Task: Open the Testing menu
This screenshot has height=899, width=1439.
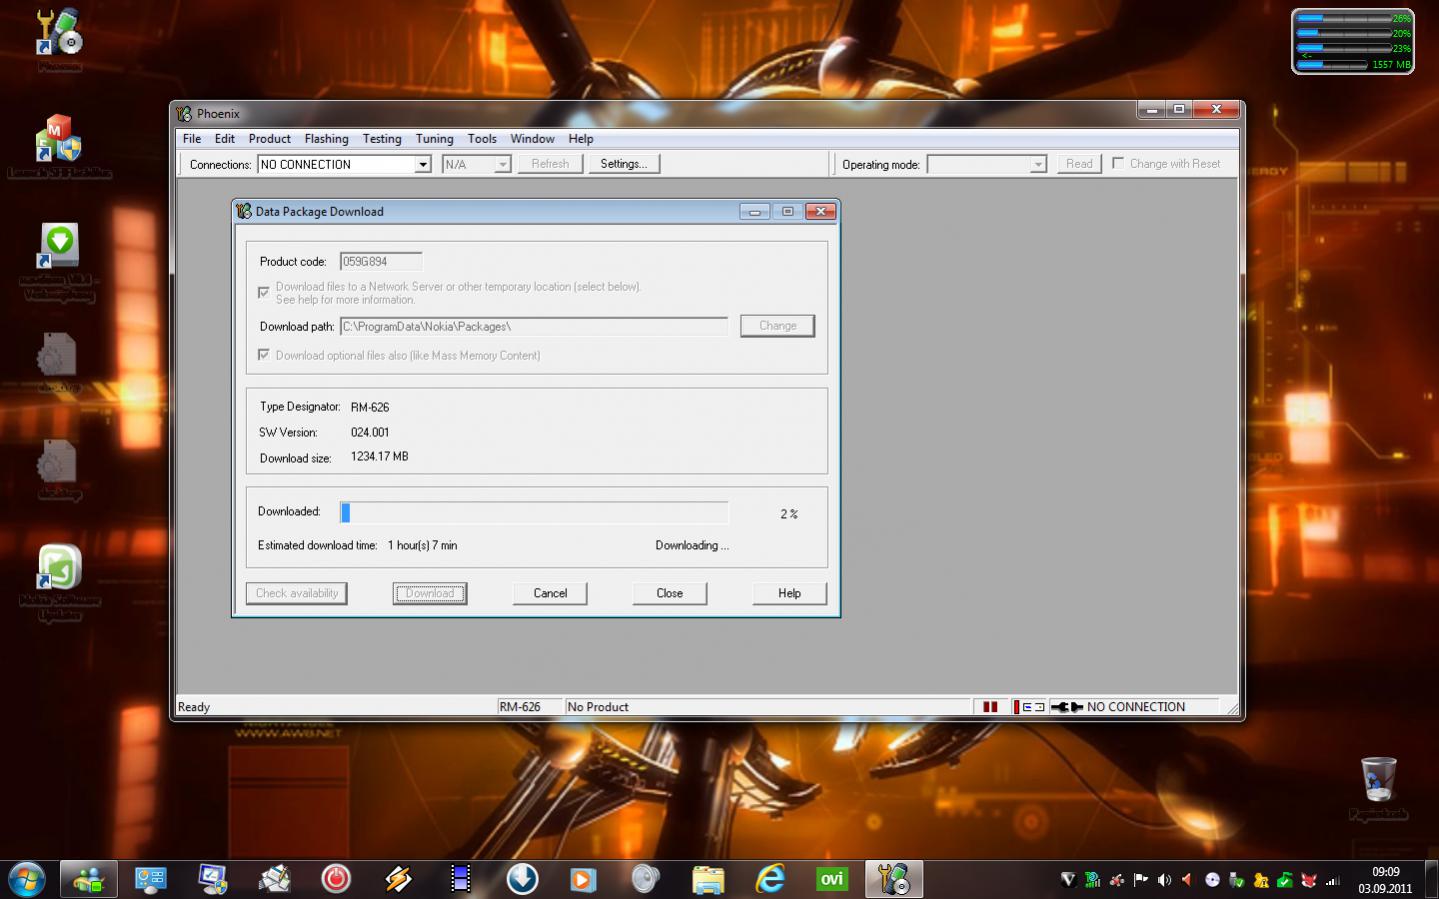Action: [x=382, y=139]
